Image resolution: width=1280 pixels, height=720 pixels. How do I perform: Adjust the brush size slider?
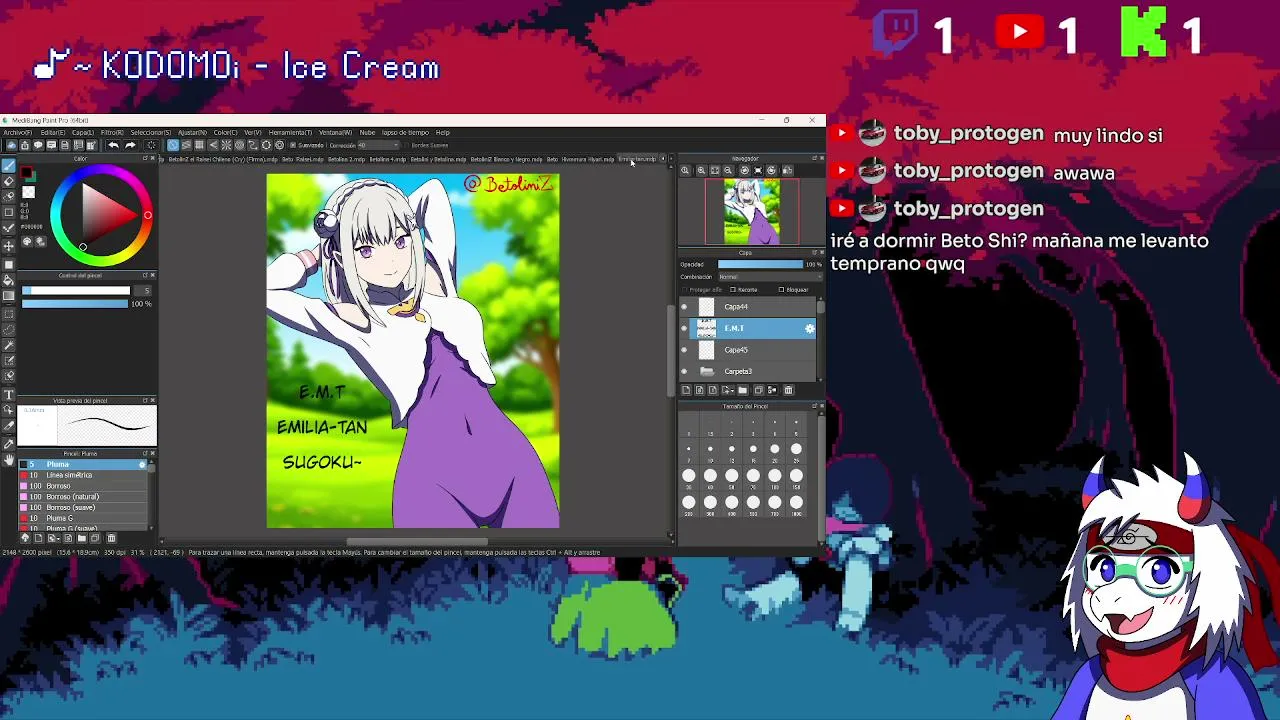76,291
